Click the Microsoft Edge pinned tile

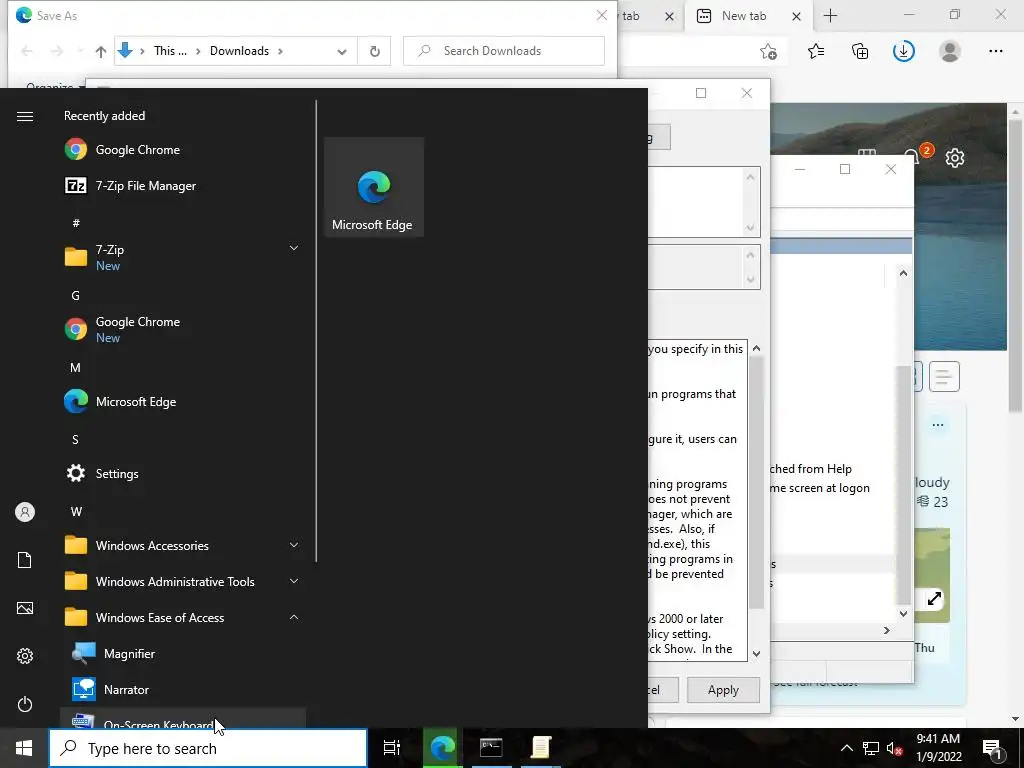[374, 187]
